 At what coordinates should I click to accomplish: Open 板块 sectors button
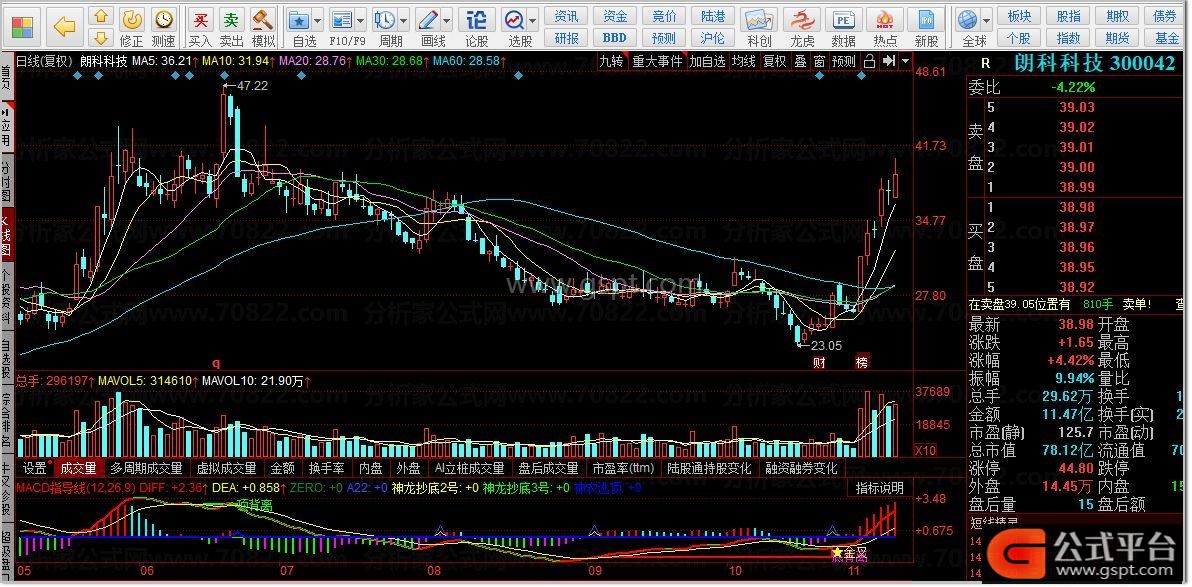tap(1019, 16)
